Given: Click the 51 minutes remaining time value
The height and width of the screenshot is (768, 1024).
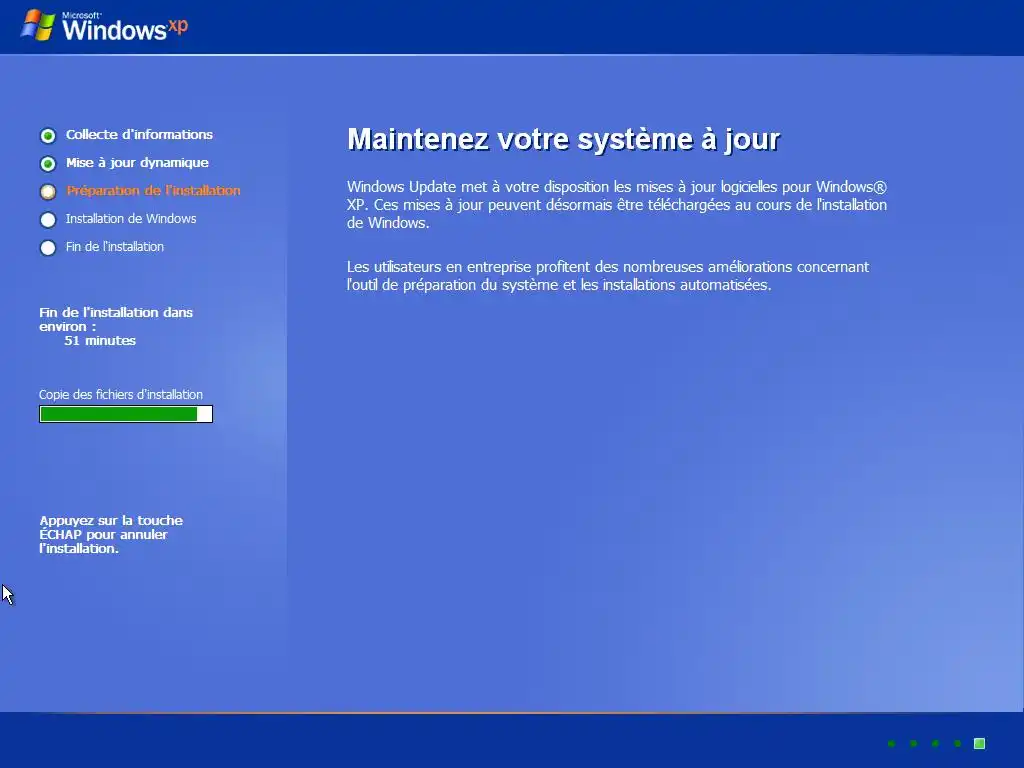Looking at the screenshot, I should pos(100,341).
